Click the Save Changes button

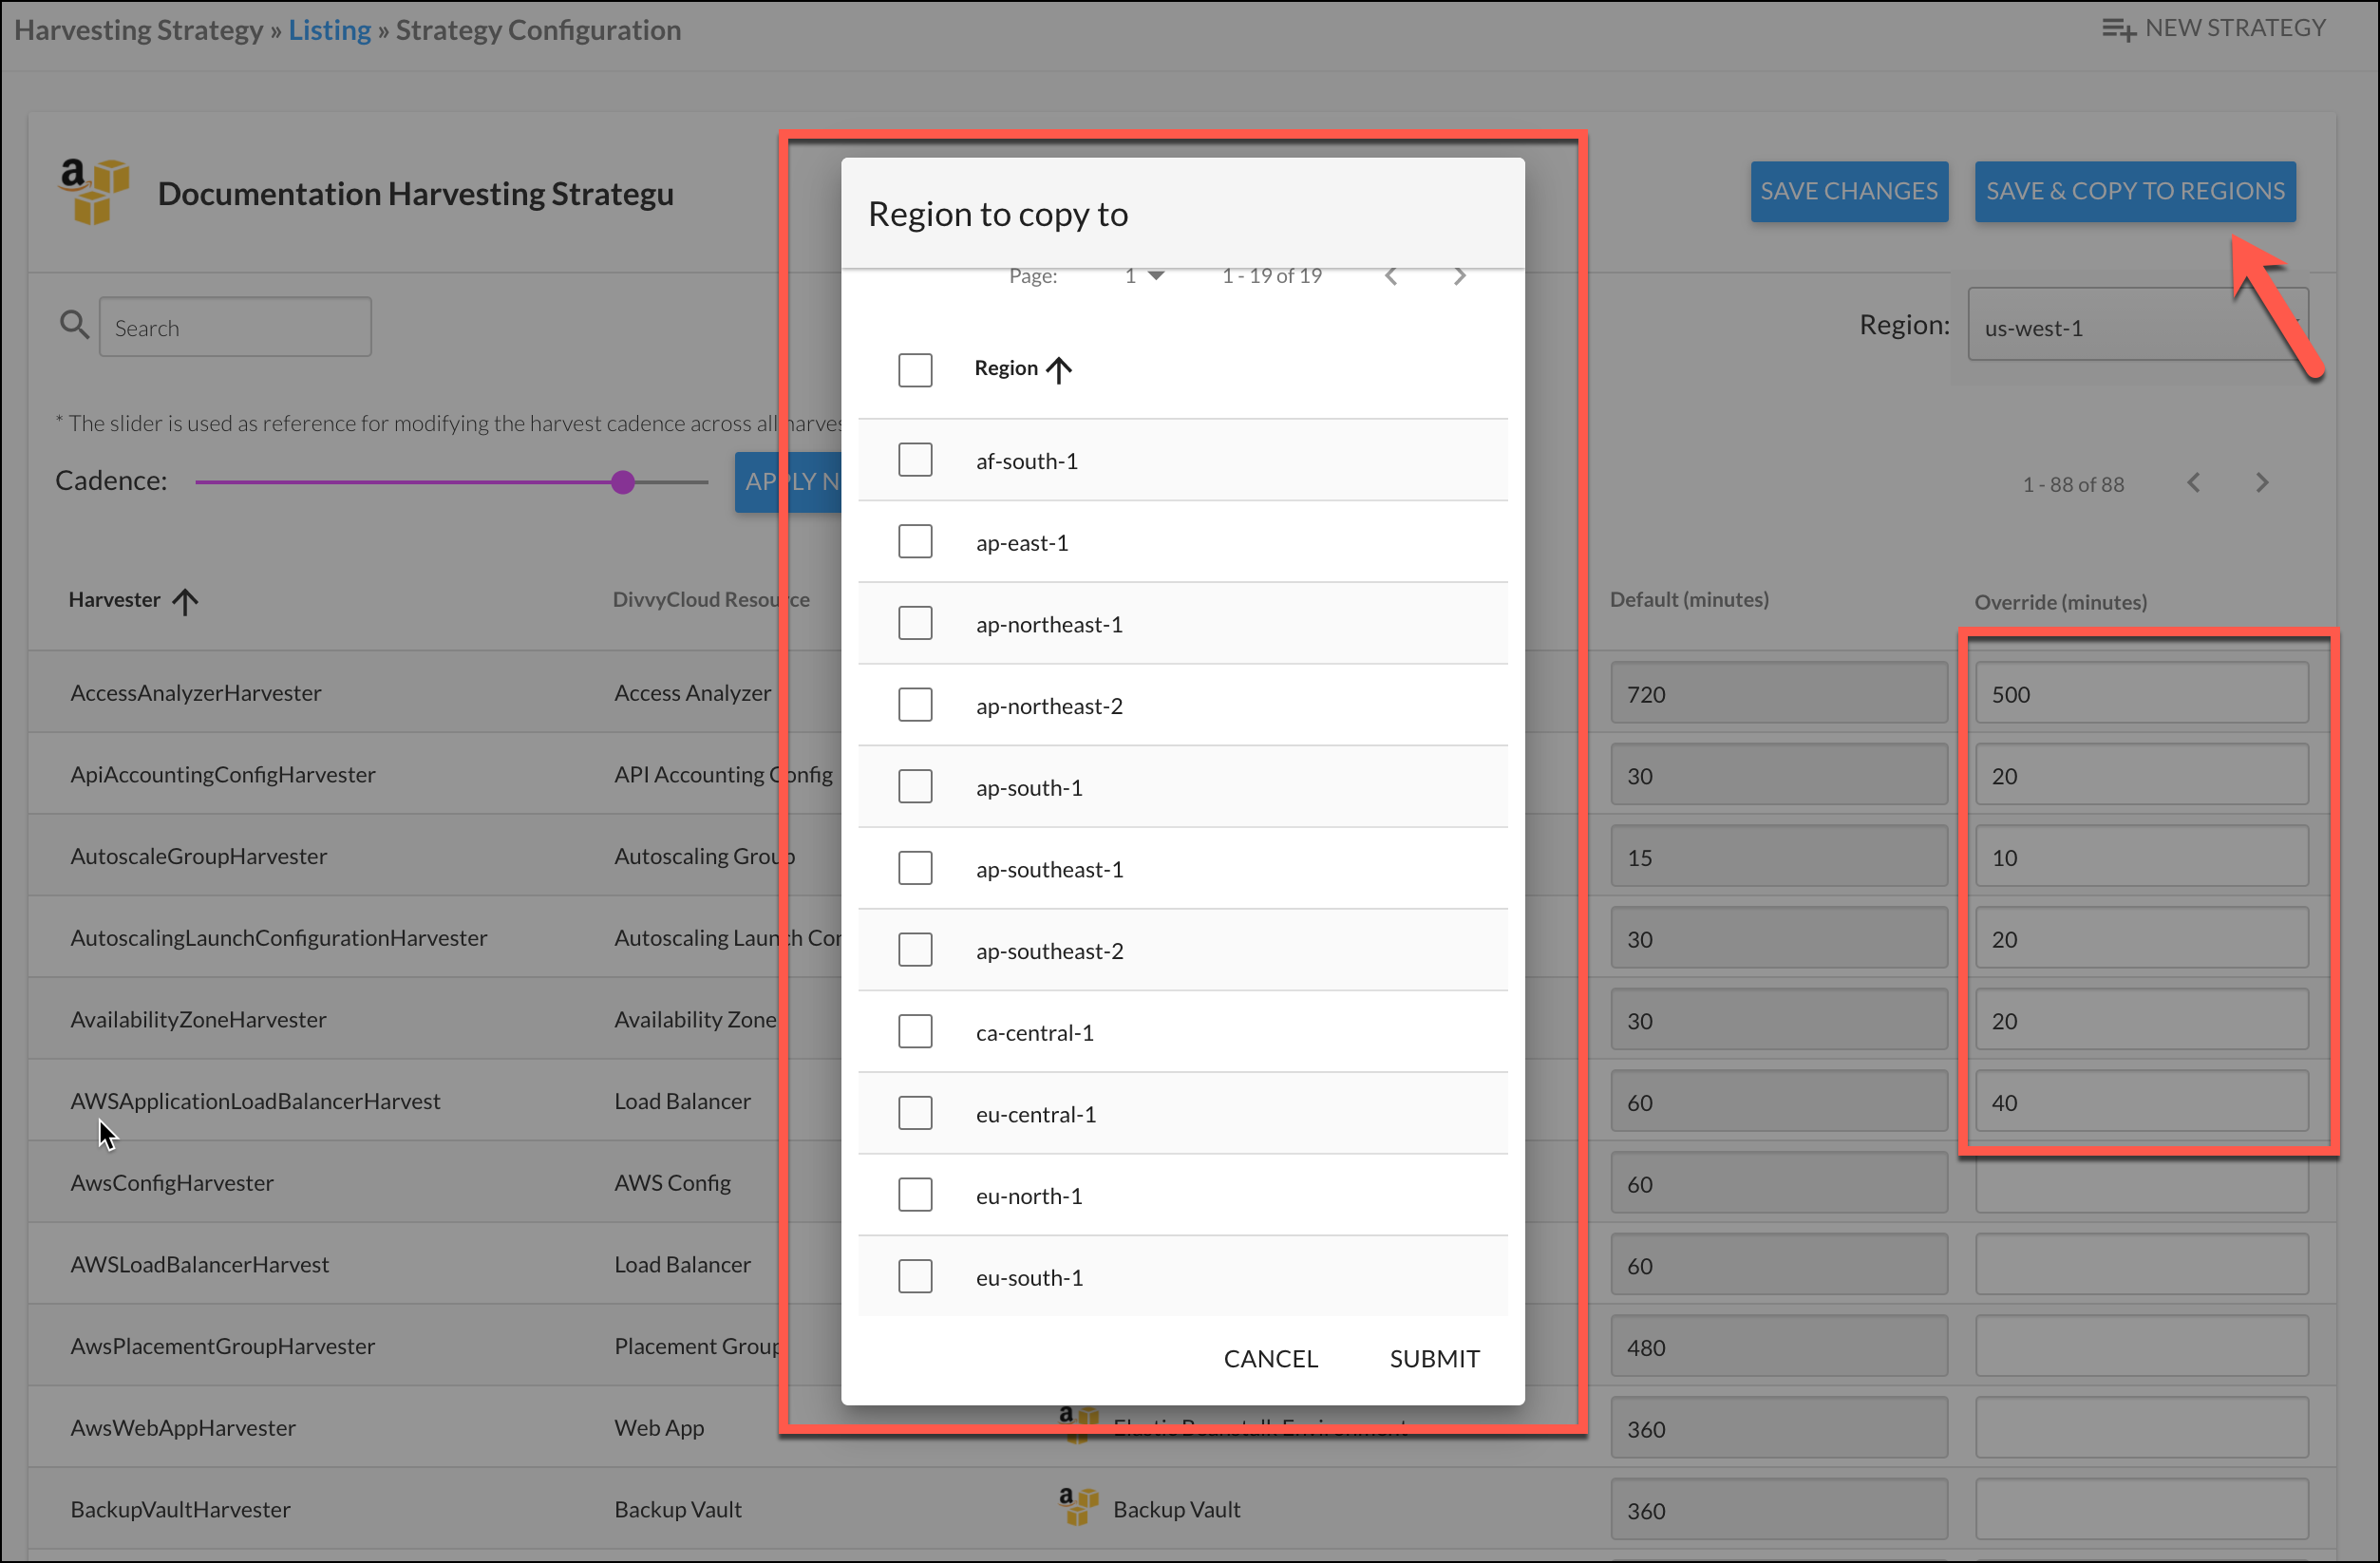[x=1848, y=191]
